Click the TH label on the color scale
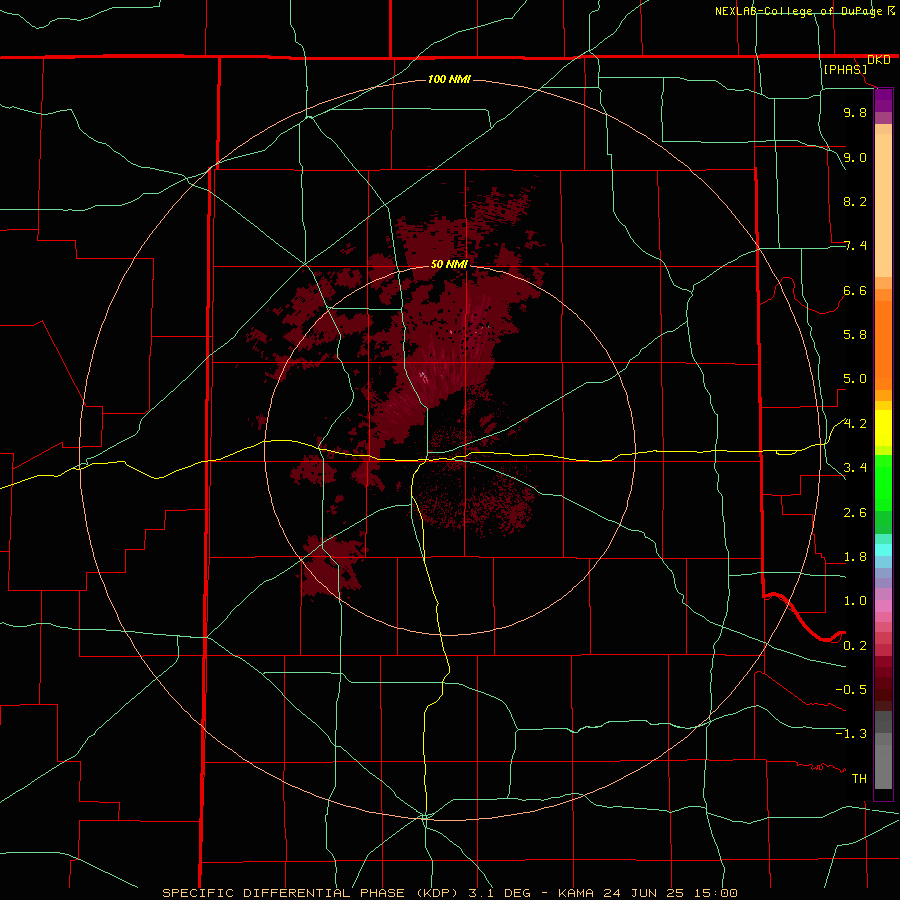The width and height of the screenshot is (900, 900). pos(859,779)
